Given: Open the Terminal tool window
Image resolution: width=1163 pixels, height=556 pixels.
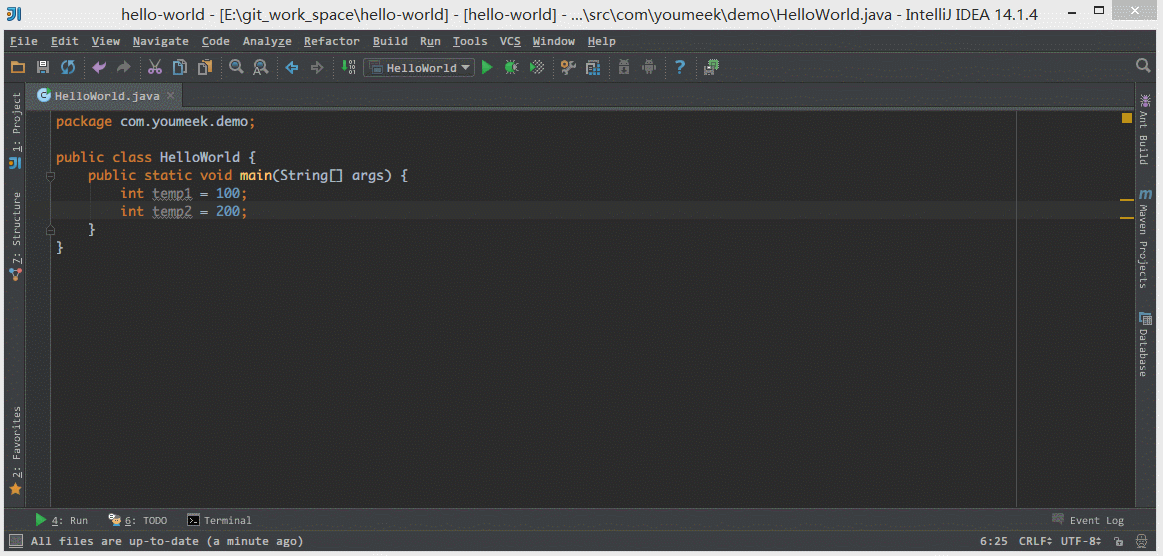Looking at the screenshot, I should coord(220,520).
